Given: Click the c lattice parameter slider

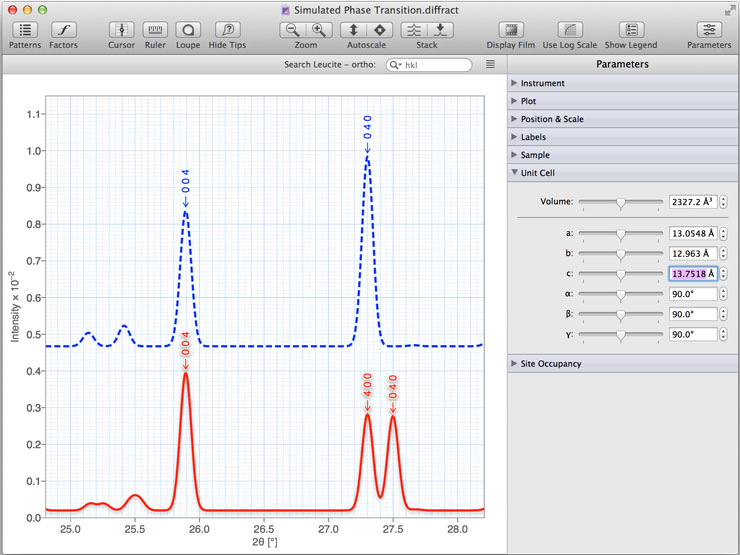Looking at the screenshot, I should pos(621,274).
